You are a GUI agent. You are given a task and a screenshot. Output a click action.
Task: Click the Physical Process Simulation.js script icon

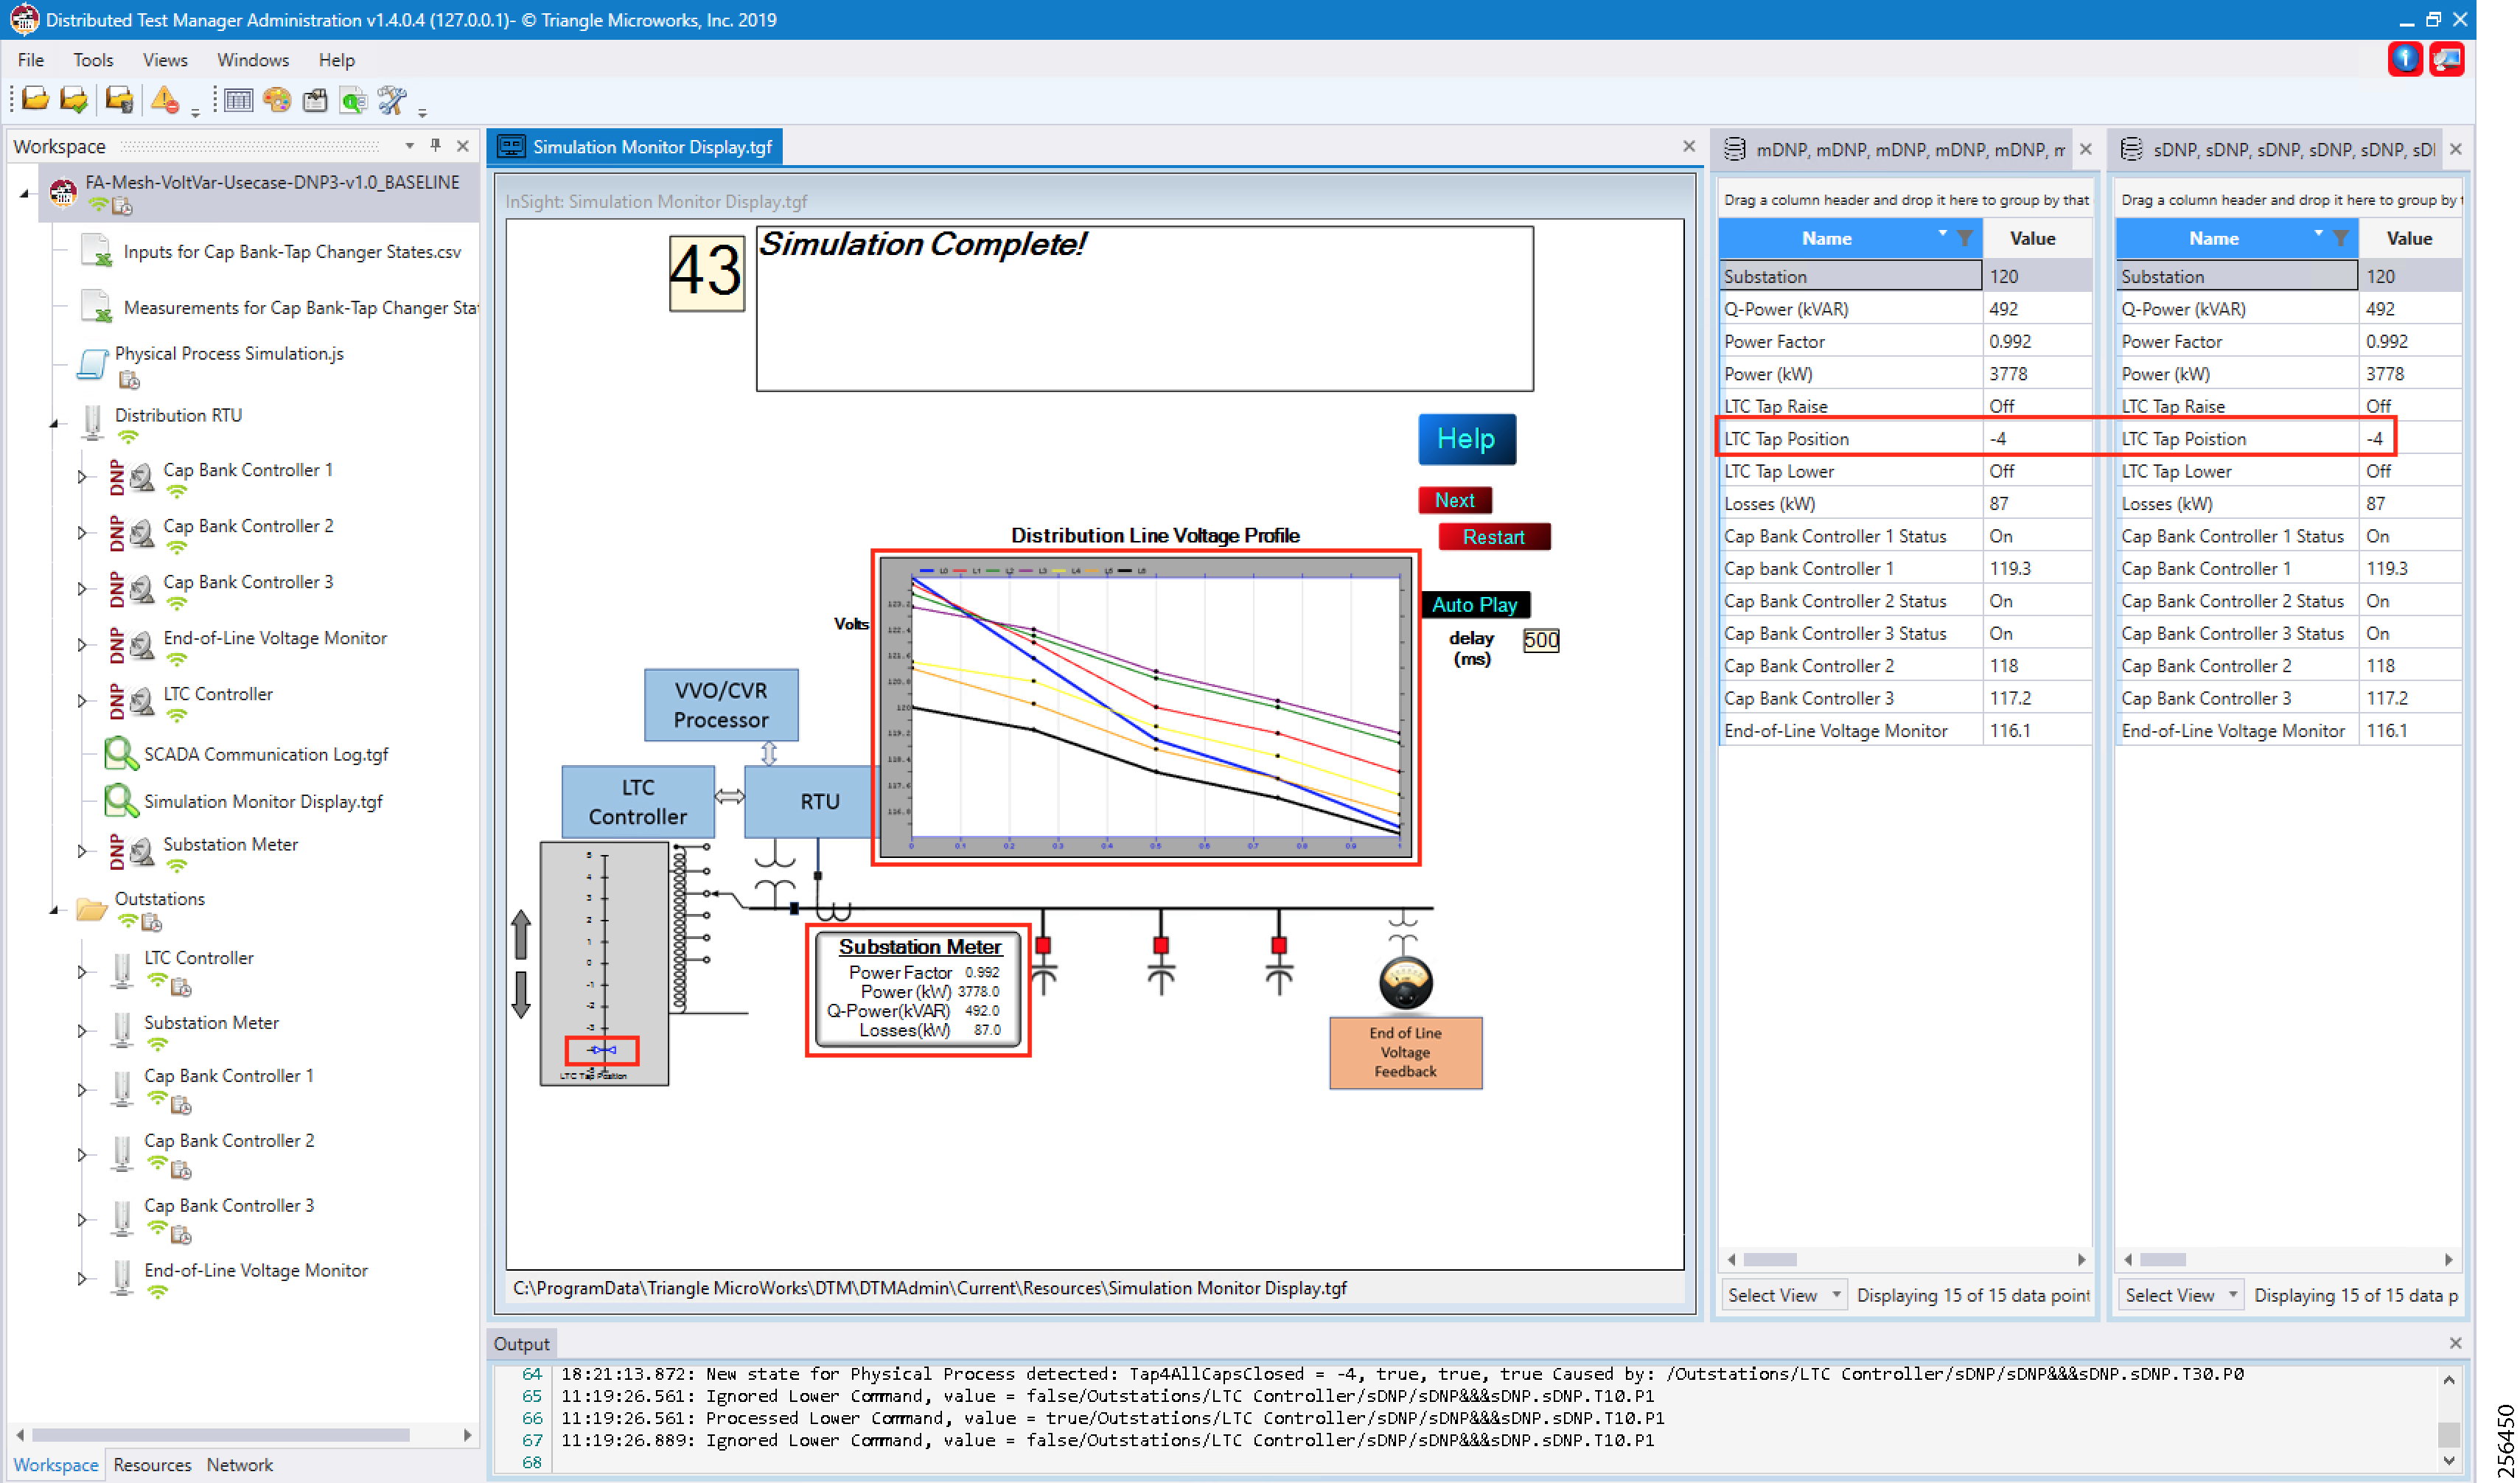[x=93, y=364]
